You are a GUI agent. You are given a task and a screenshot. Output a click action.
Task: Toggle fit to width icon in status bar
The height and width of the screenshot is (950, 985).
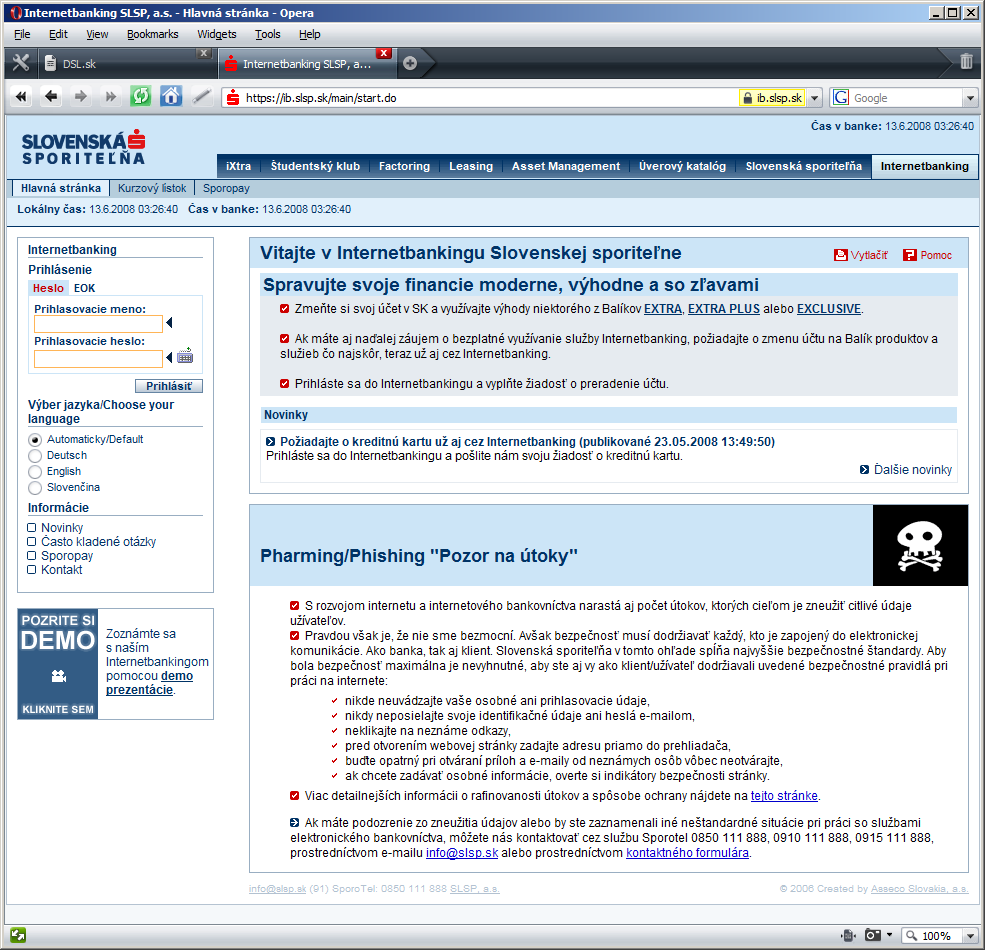[x=849, y=936]
